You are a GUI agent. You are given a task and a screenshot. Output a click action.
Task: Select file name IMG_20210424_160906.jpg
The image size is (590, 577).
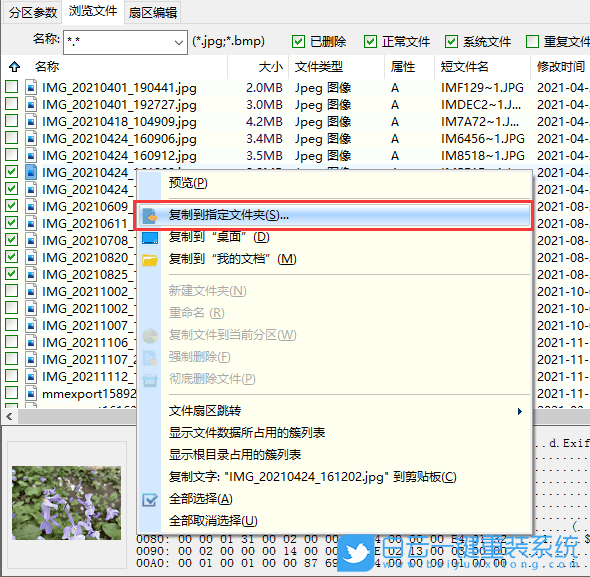click(119, 139)
